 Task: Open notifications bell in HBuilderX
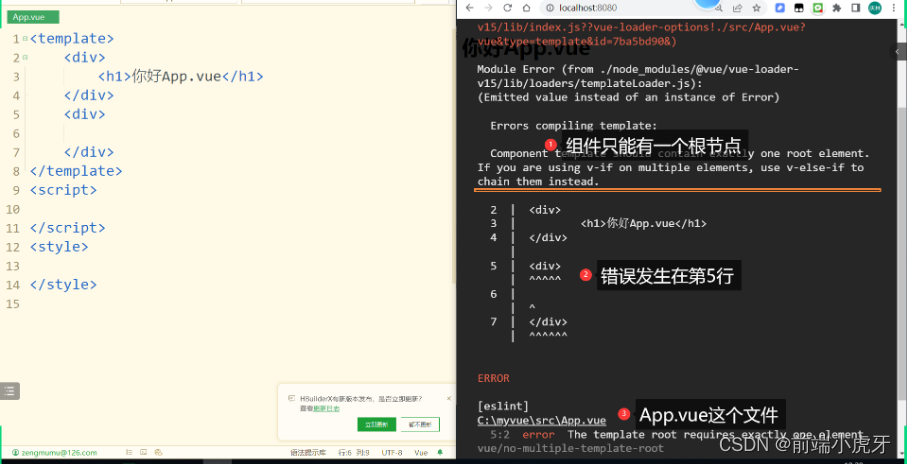tap(440, 452)
